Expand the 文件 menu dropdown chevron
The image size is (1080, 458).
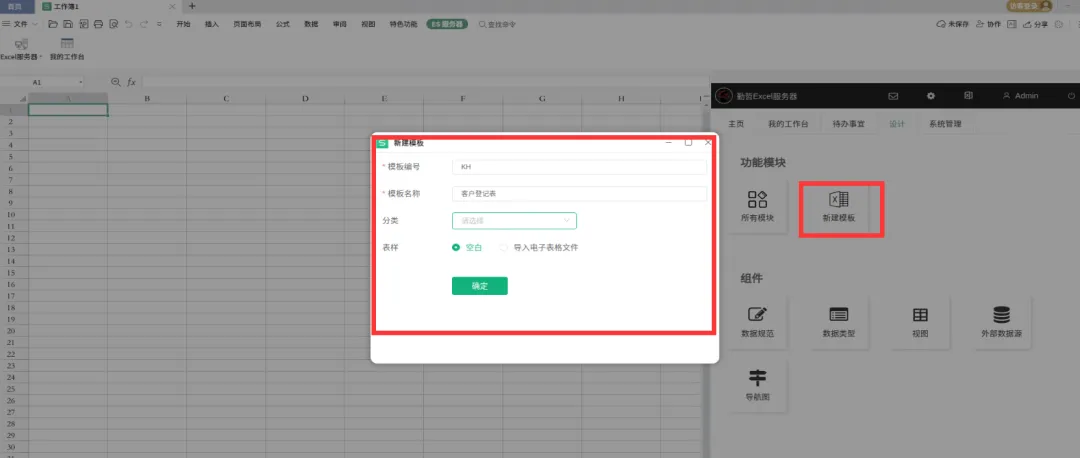35,24
